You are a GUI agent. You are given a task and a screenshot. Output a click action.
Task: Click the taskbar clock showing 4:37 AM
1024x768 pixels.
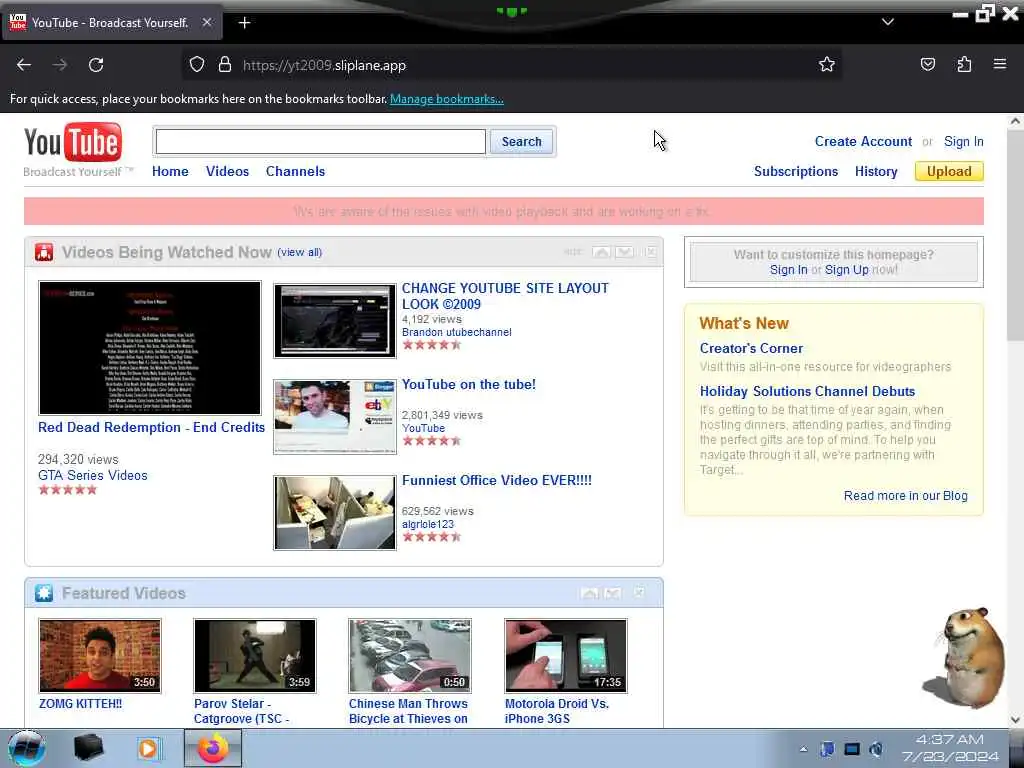[950, 748]
